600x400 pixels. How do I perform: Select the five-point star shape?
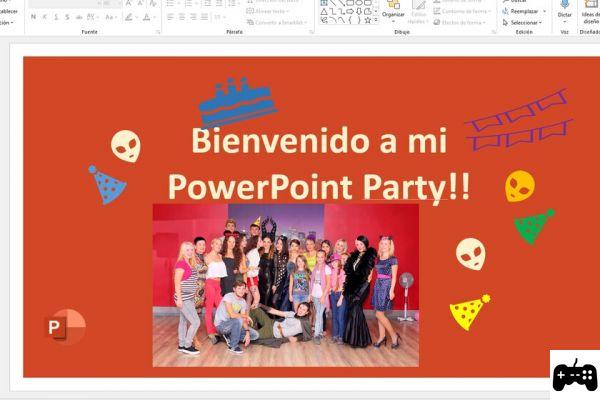tap(368, 20)
